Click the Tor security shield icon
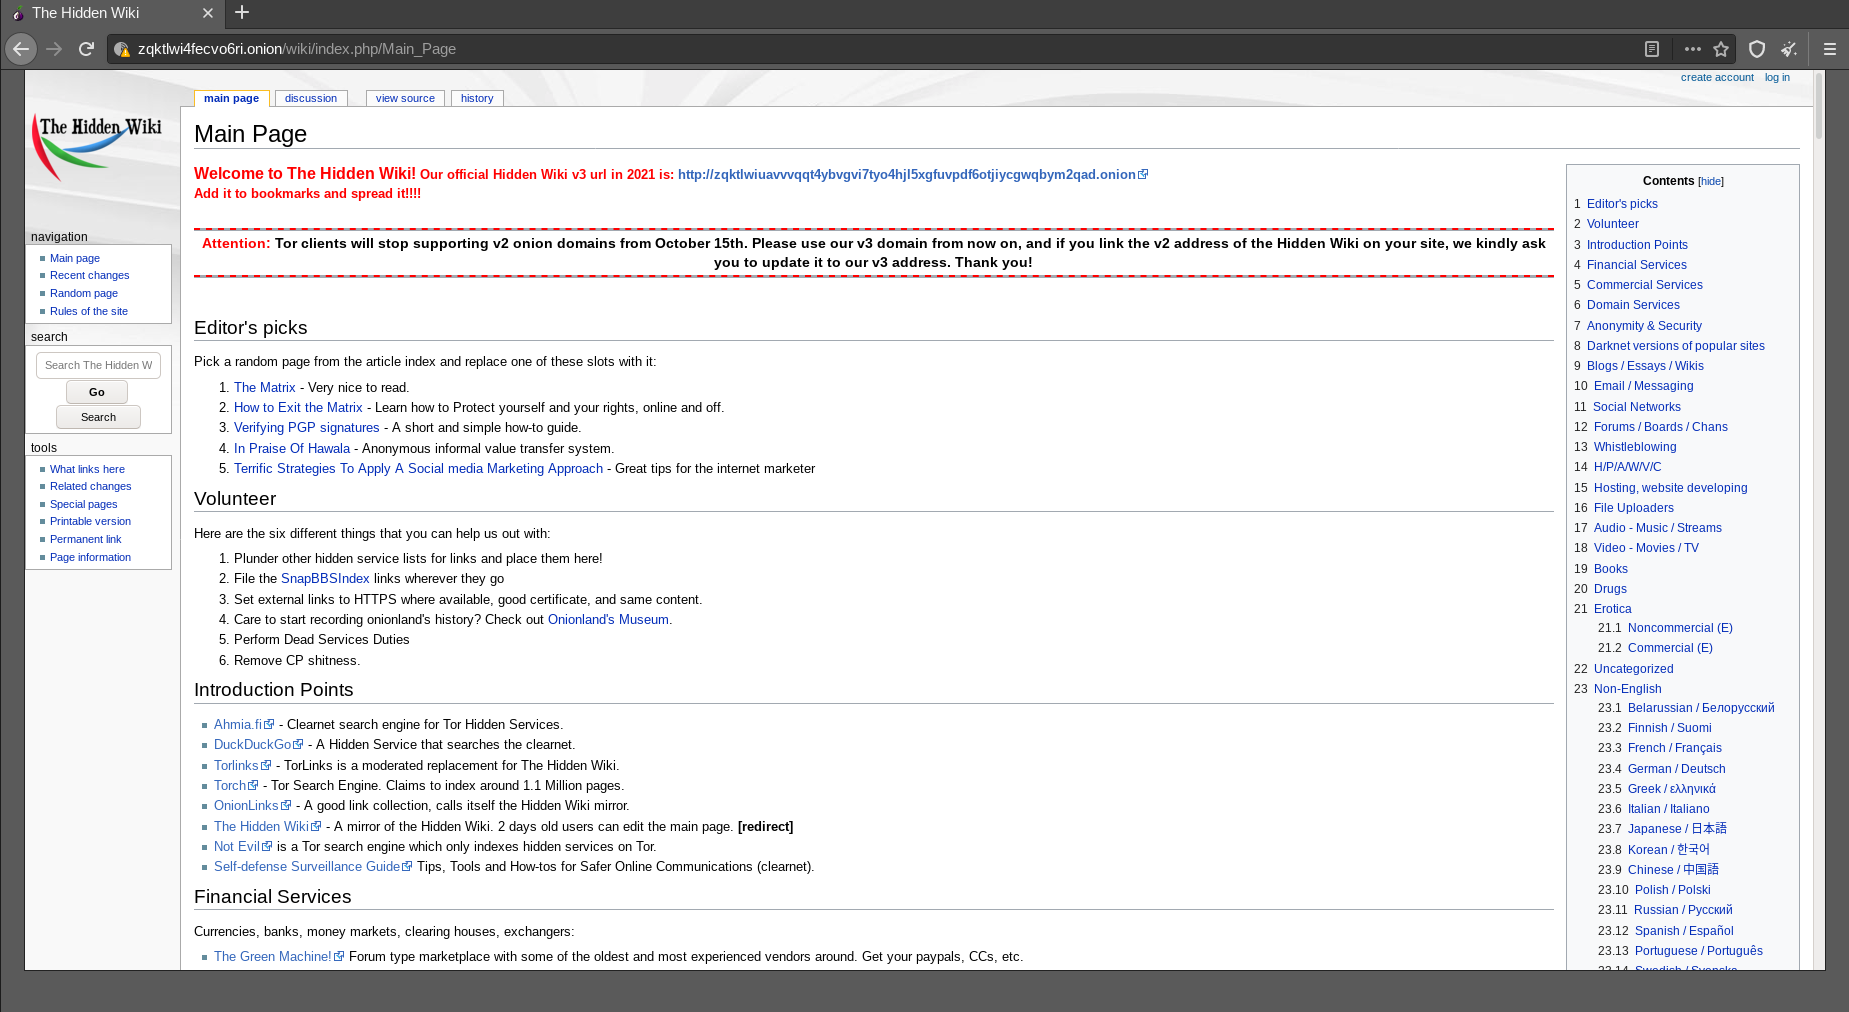Image resolution: width=1849 pixels, height=1012 pixels. click(x=1756, y=48)
